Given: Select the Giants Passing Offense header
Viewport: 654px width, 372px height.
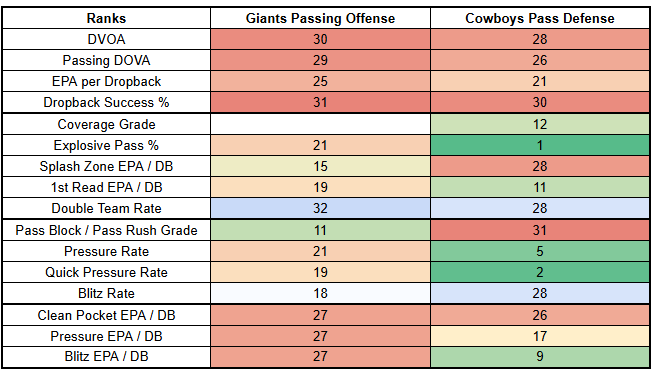Looking at the screenshot, I should tap(320, 18).
